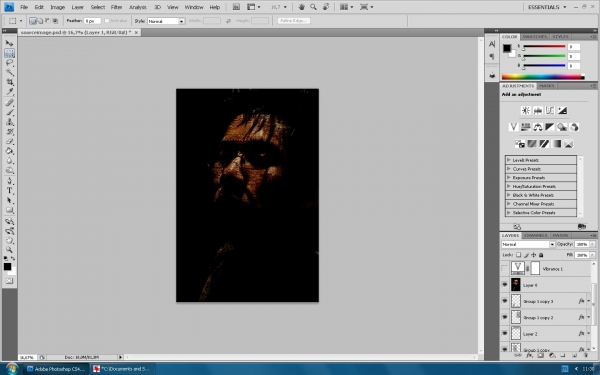Select the Eraser tool

tap(10, 141)
